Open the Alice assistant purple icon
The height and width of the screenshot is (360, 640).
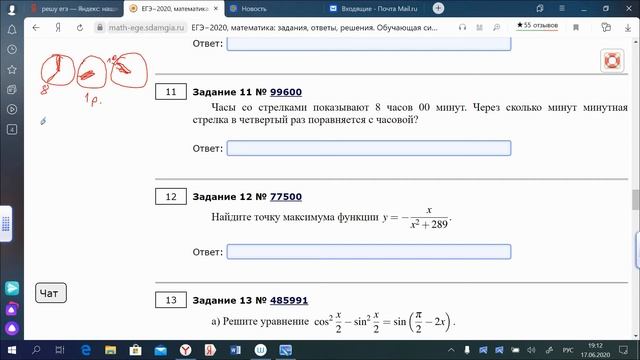pyautogui.click(x=12, y=328)
